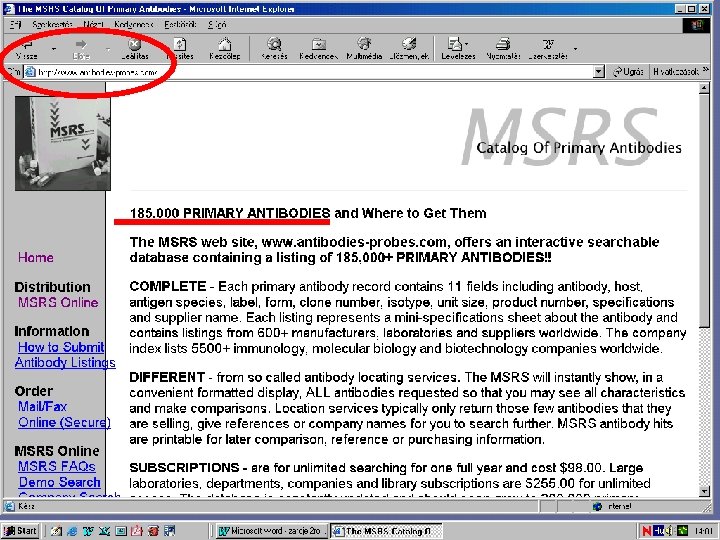Switch to Microsoft Word taskbar button
This screenshot has width=720, height=540.
click(270, 531)
